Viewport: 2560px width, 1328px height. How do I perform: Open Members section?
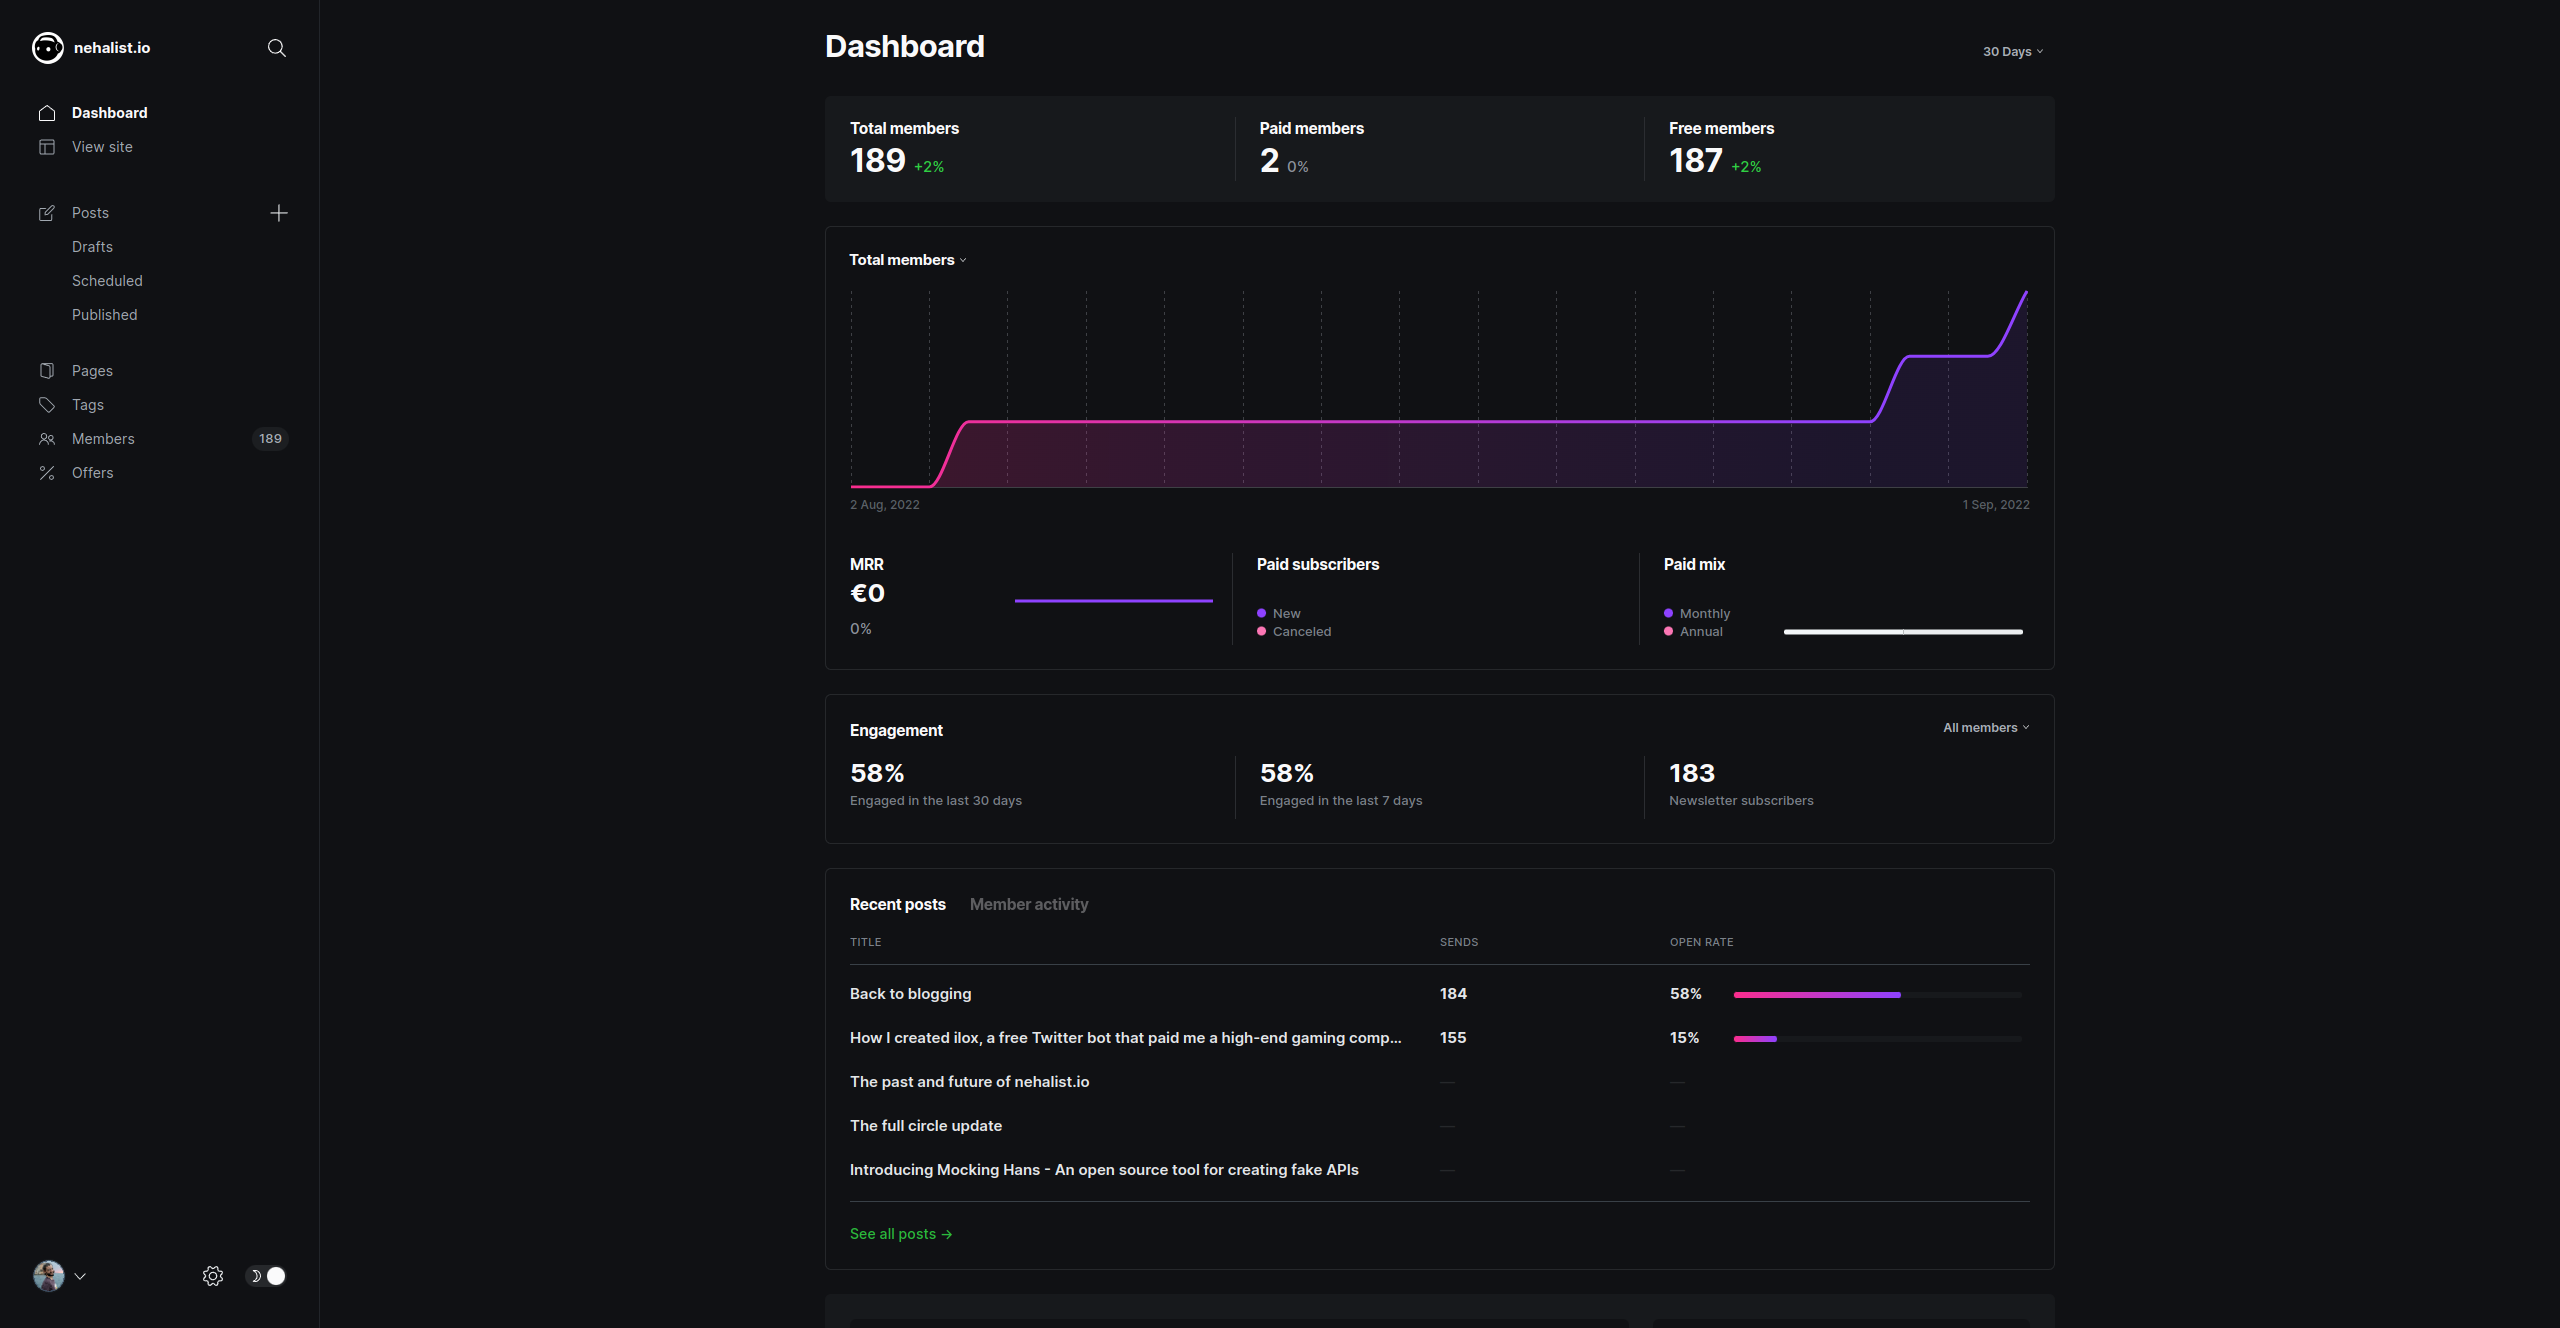(103, 439)
